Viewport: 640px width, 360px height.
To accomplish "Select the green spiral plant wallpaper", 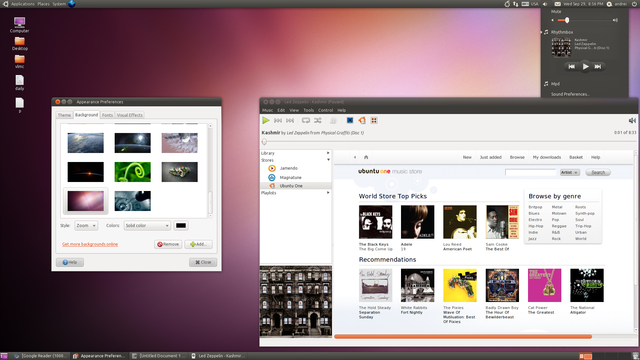I will 133,172.
